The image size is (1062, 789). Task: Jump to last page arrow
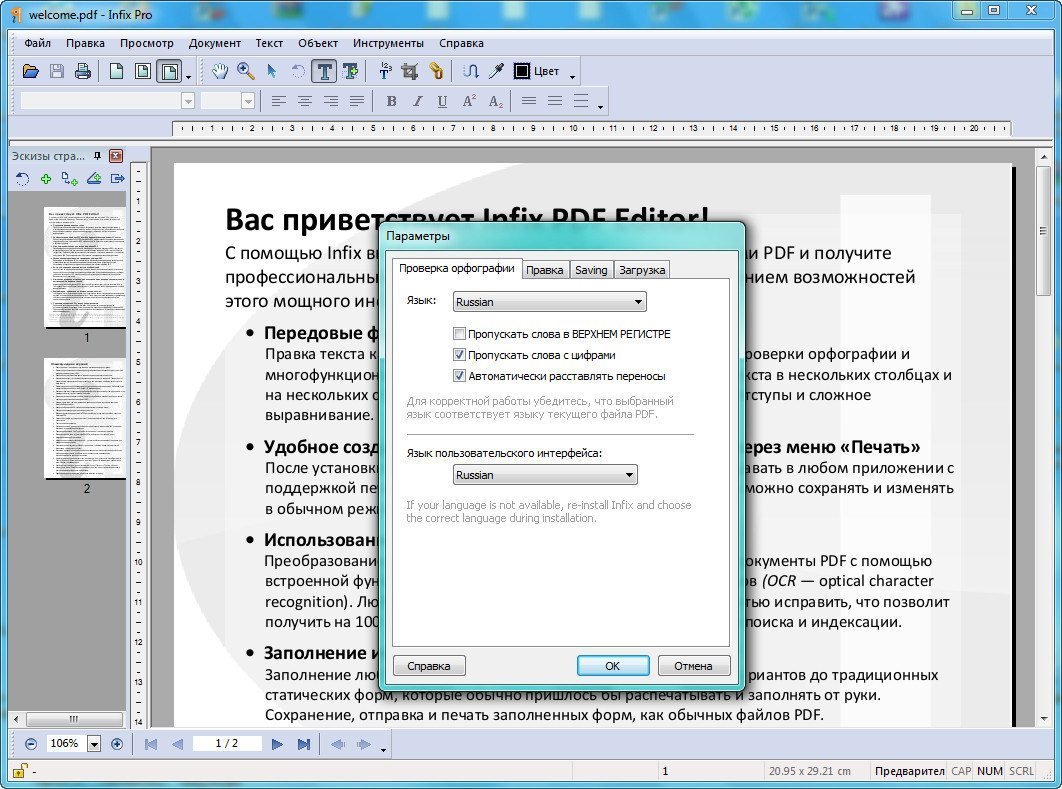coord(303,744)
